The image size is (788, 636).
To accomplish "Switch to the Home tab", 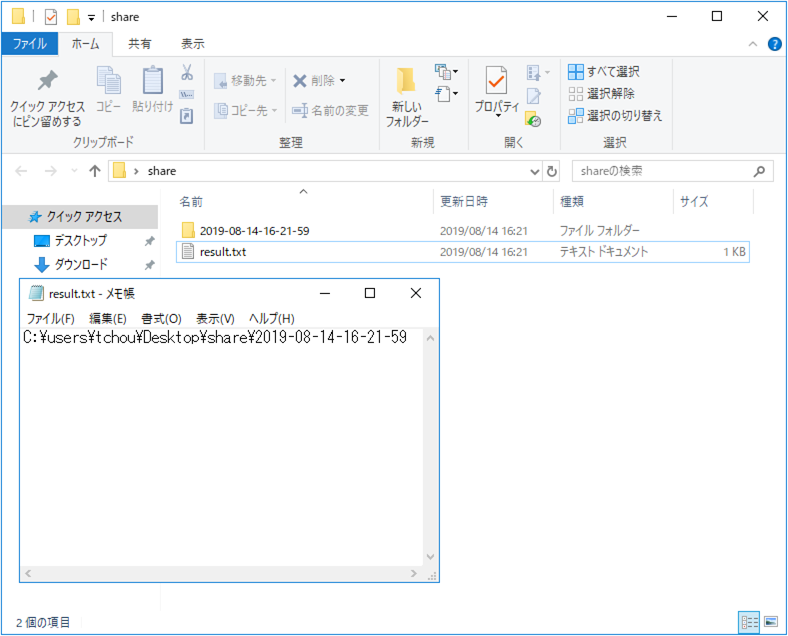I will point(85,44).
